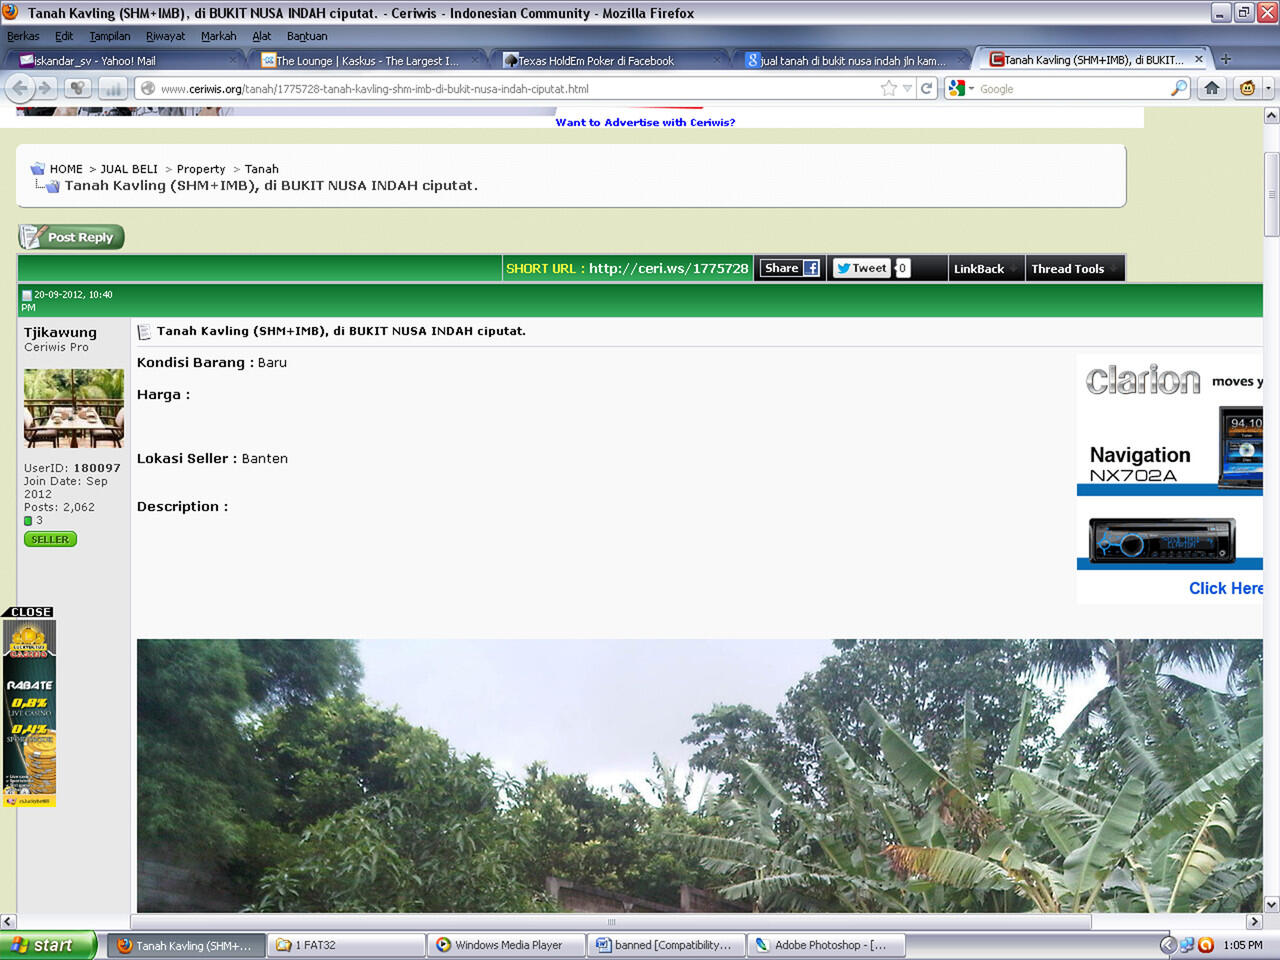Switch to Adobe Photoshop in taskbar
This screenshot has width=1280, height=960.
(826, 945)
